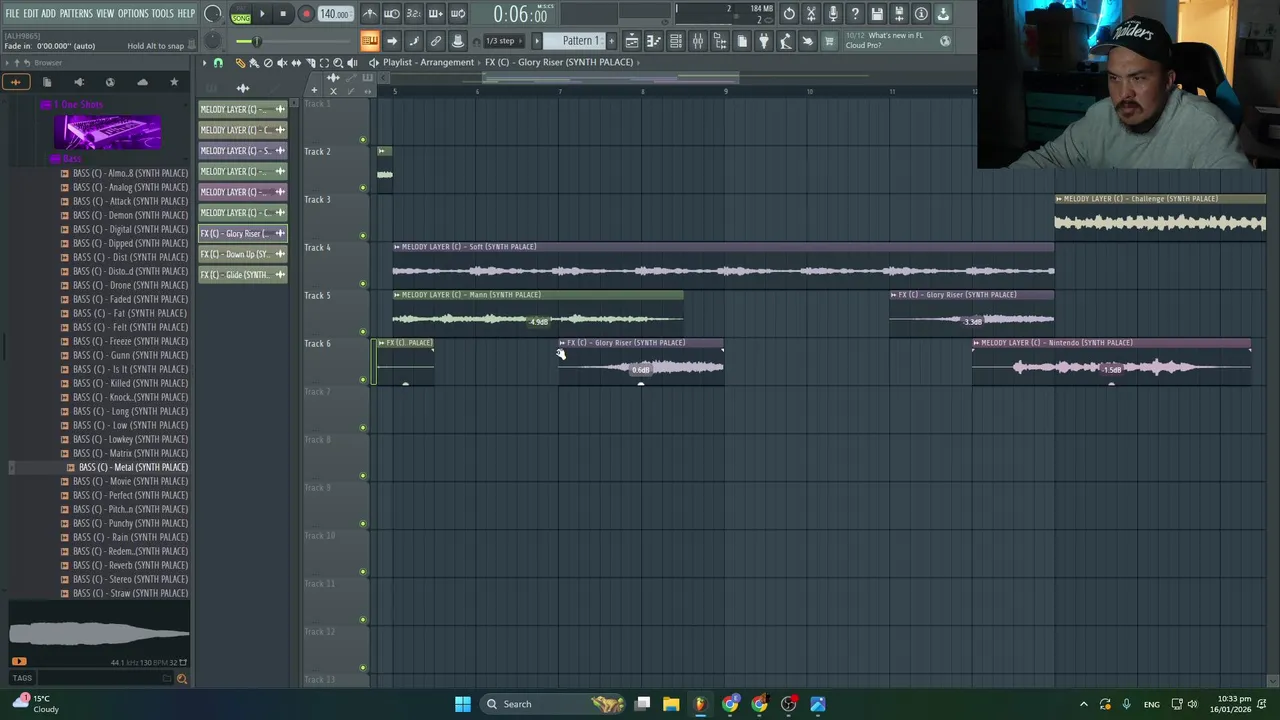Select the Zoom tool in playlist
1280x720 pixels.
click(x=338, y=62)
